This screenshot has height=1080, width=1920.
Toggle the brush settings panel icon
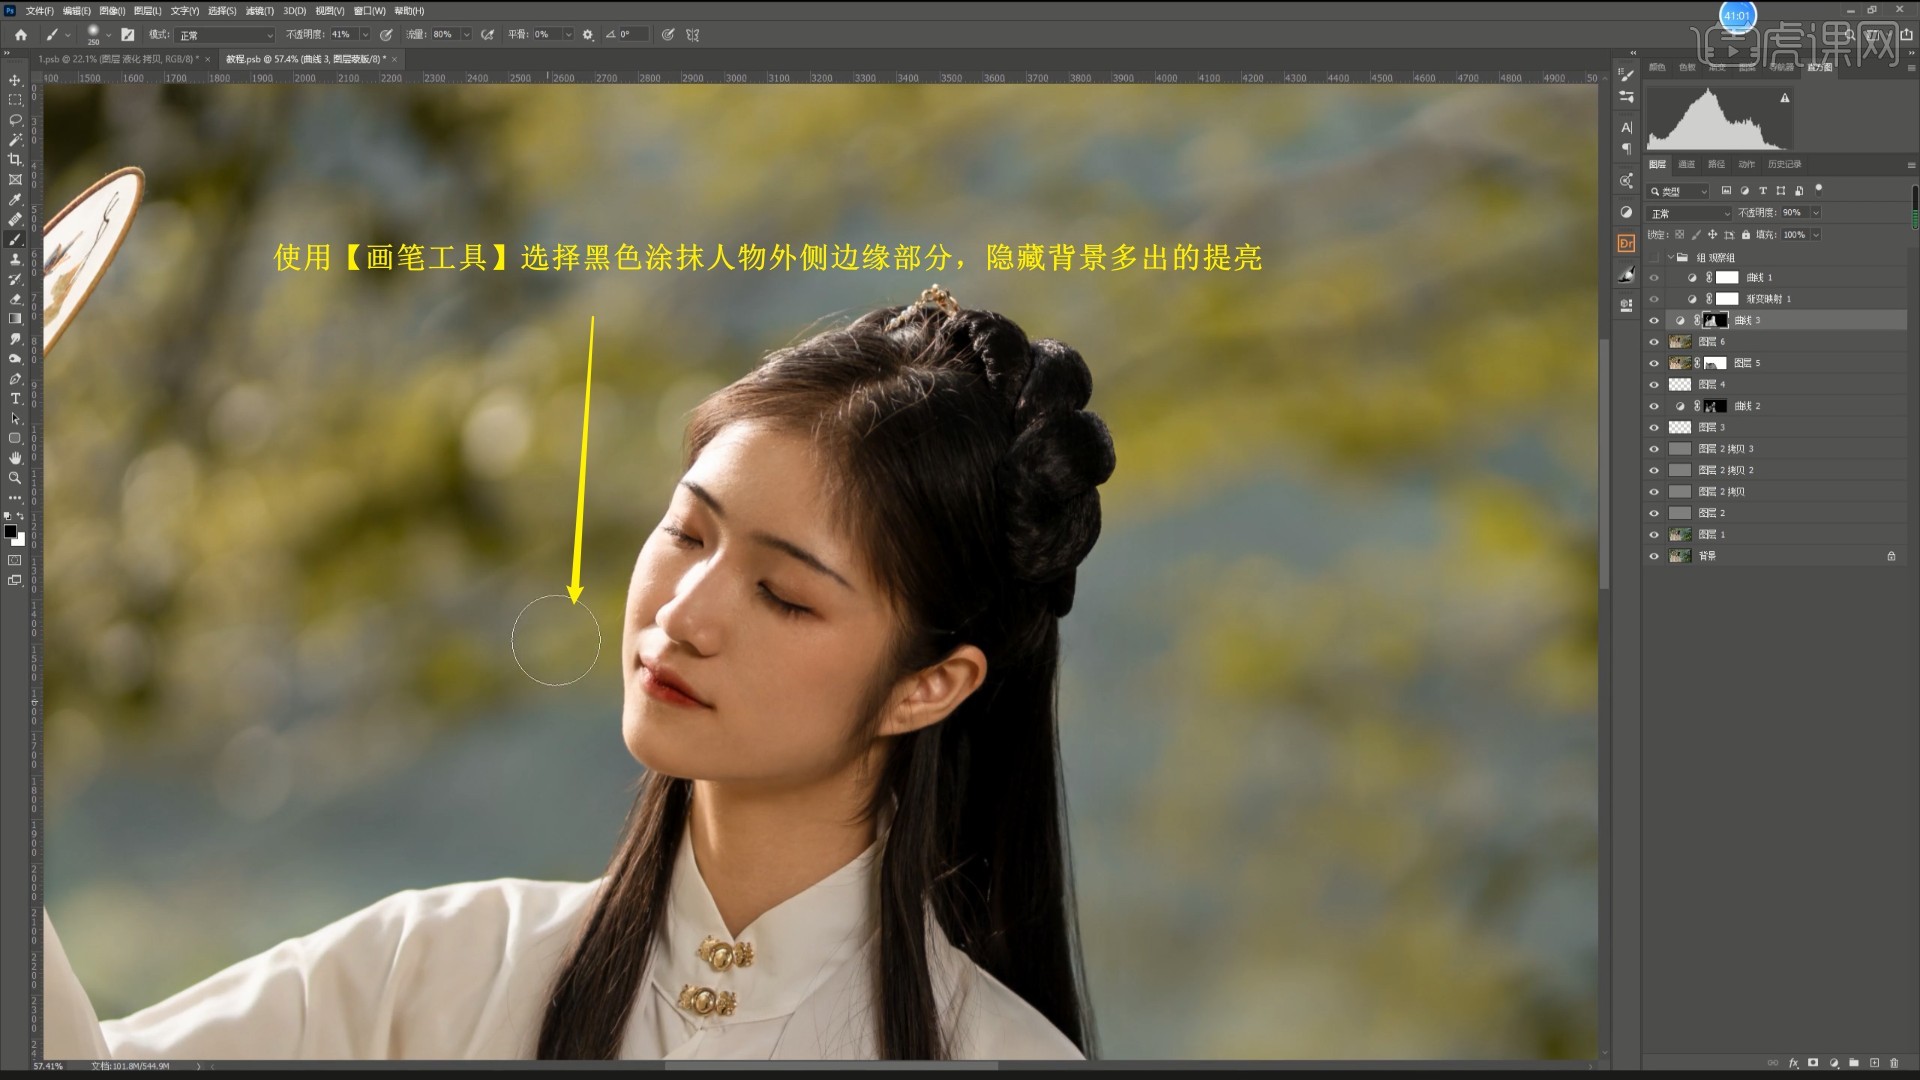[127, 34]
